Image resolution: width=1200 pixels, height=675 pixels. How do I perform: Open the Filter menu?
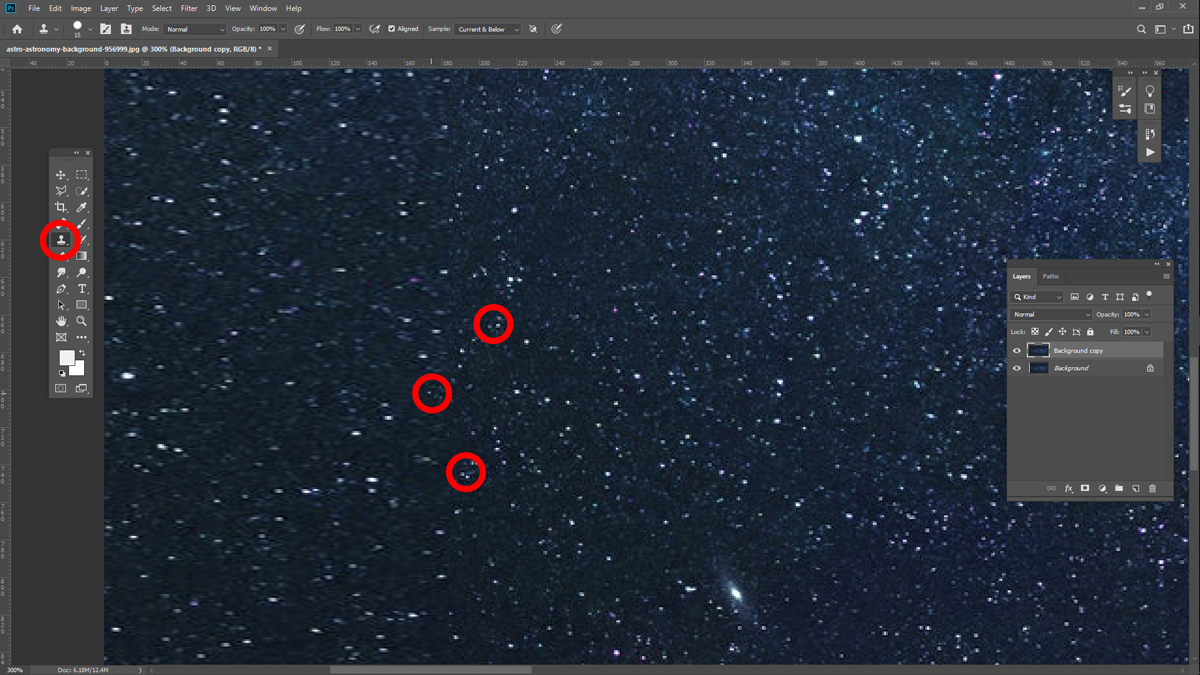coord(189,8)
